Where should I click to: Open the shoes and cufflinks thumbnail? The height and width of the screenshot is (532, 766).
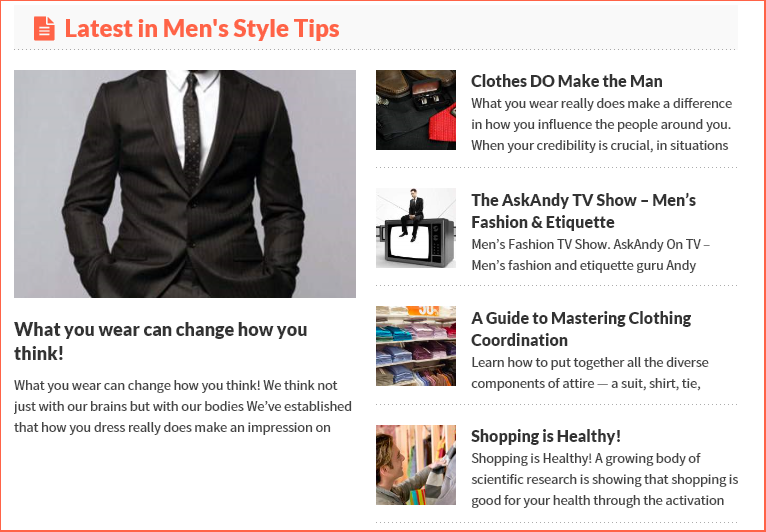pos(416,110)
